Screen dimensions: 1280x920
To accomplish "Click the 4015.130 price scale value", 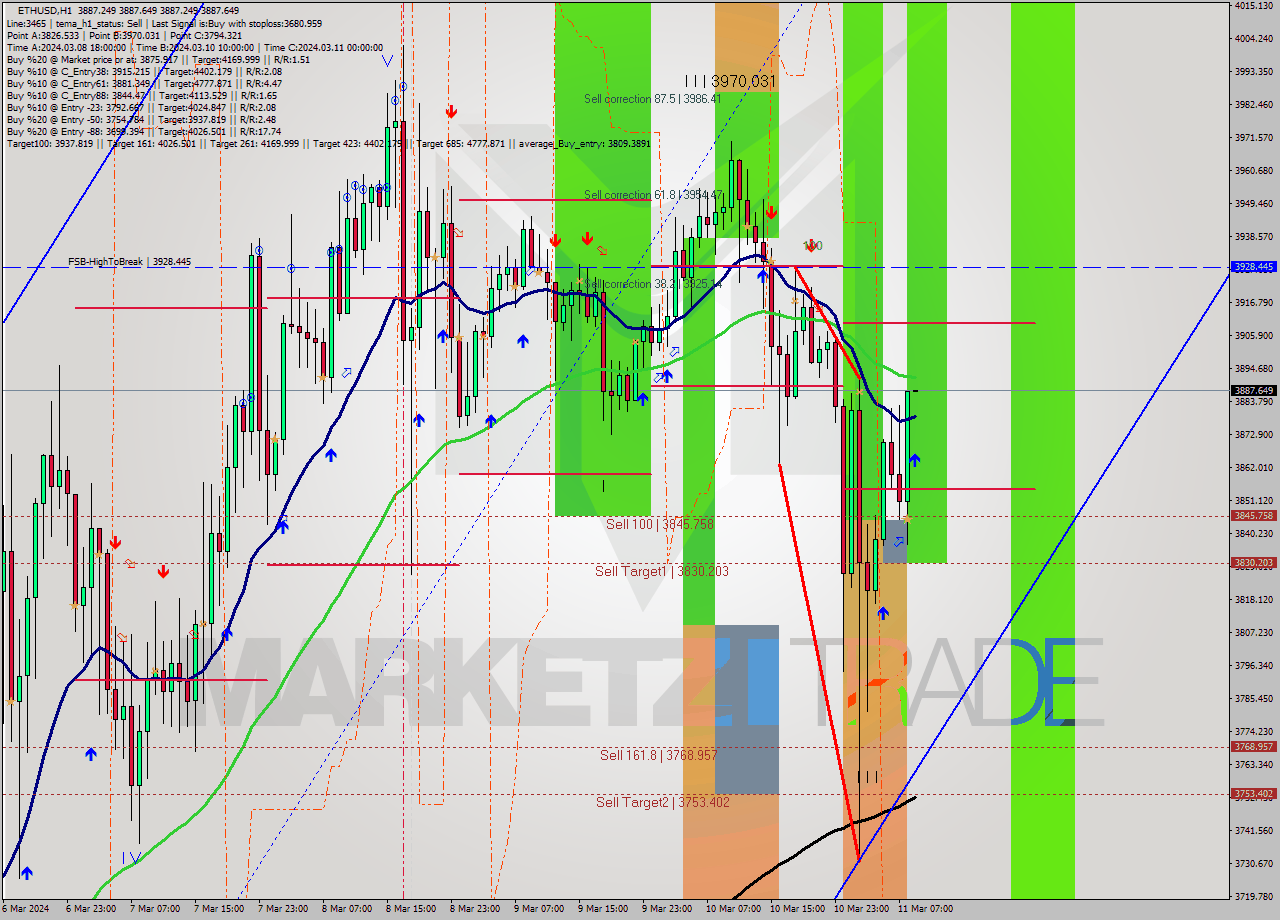I will click(x=1254, y=6).
